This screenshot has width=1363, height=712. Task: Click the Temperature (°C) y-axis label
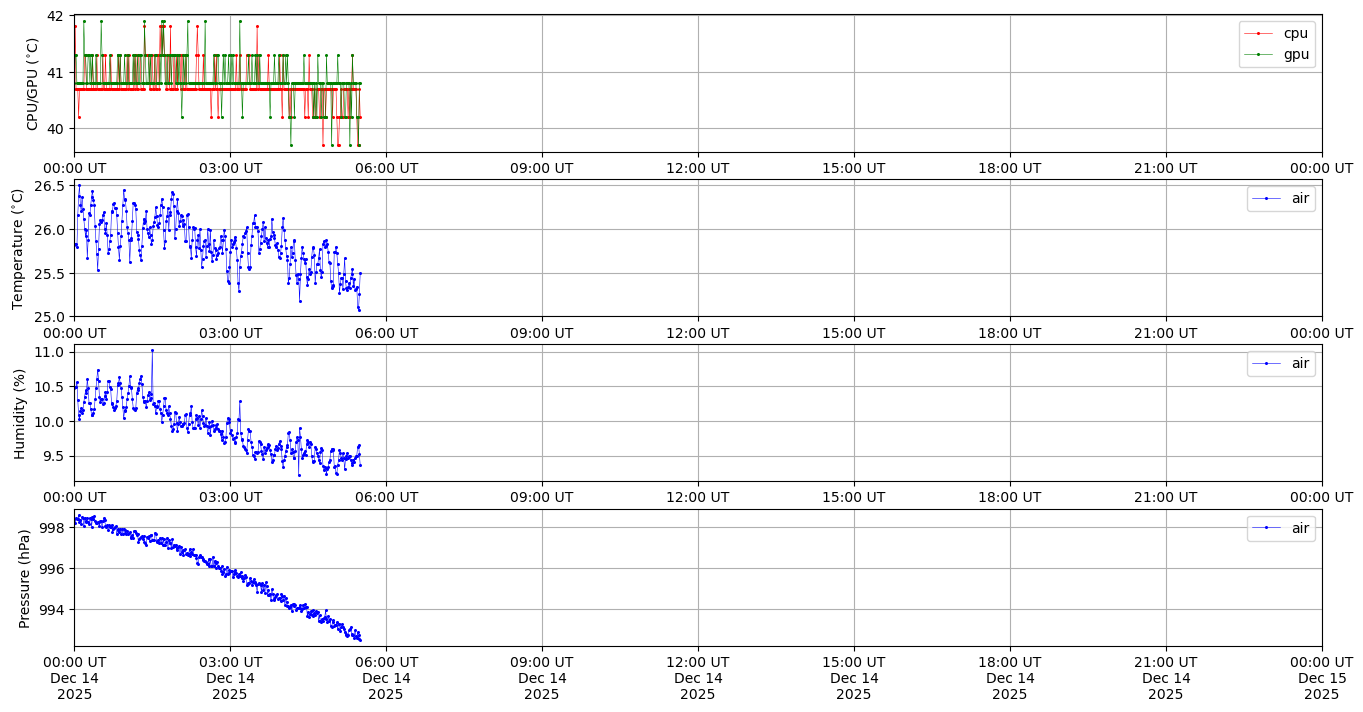coord(18,248)
